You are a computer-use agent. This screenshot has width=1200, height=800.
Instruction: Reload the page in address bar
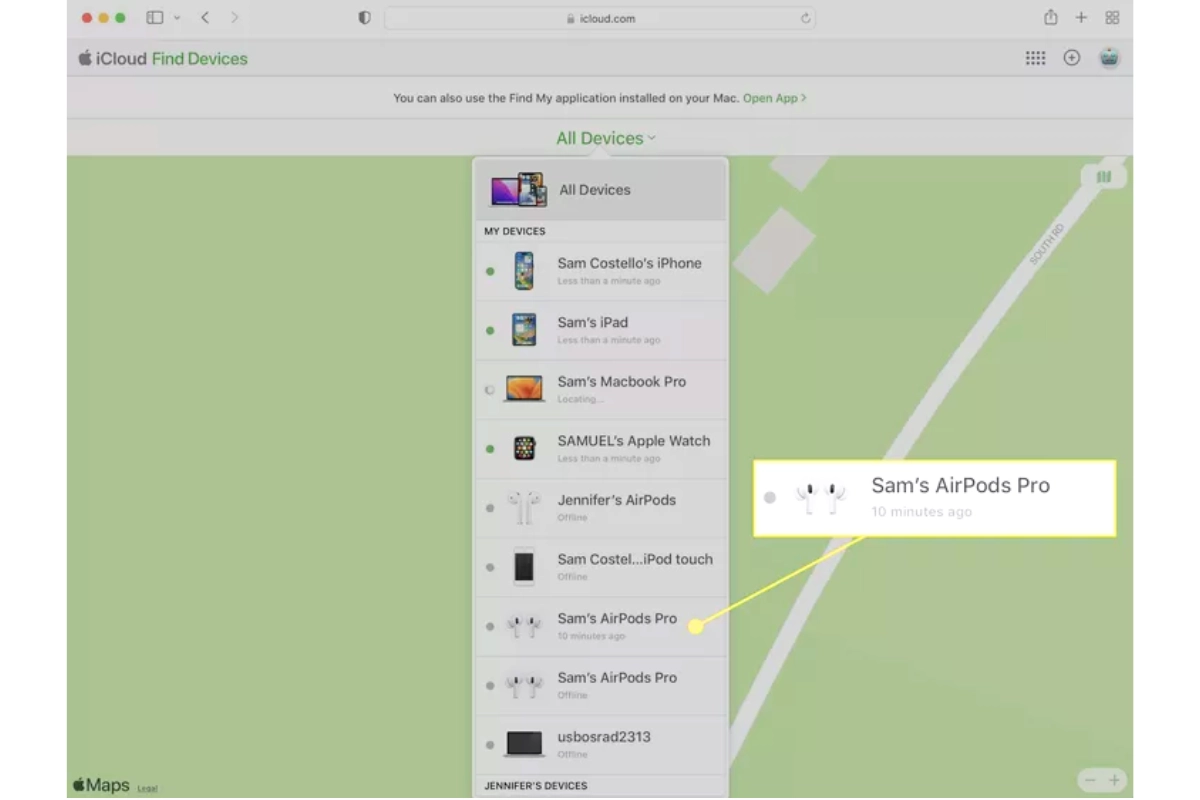(805, 18)
